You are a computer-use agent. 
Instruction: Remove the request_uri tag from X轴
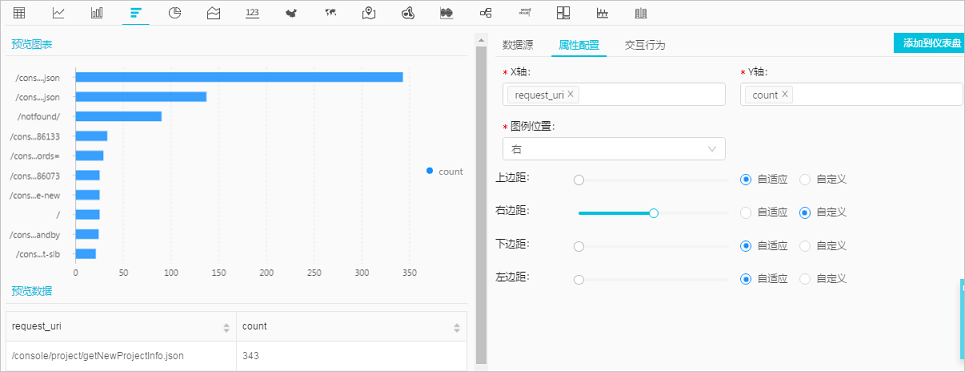tap(571, 94)
